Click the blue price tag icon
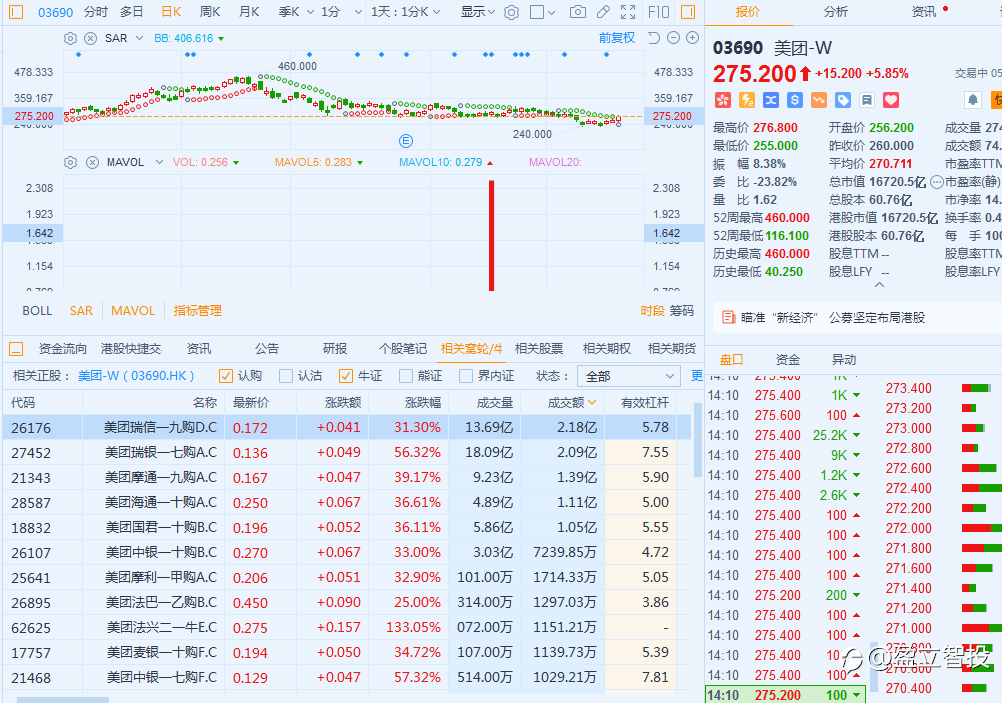This screenshot has width=1002, height=703. point(843,100)
